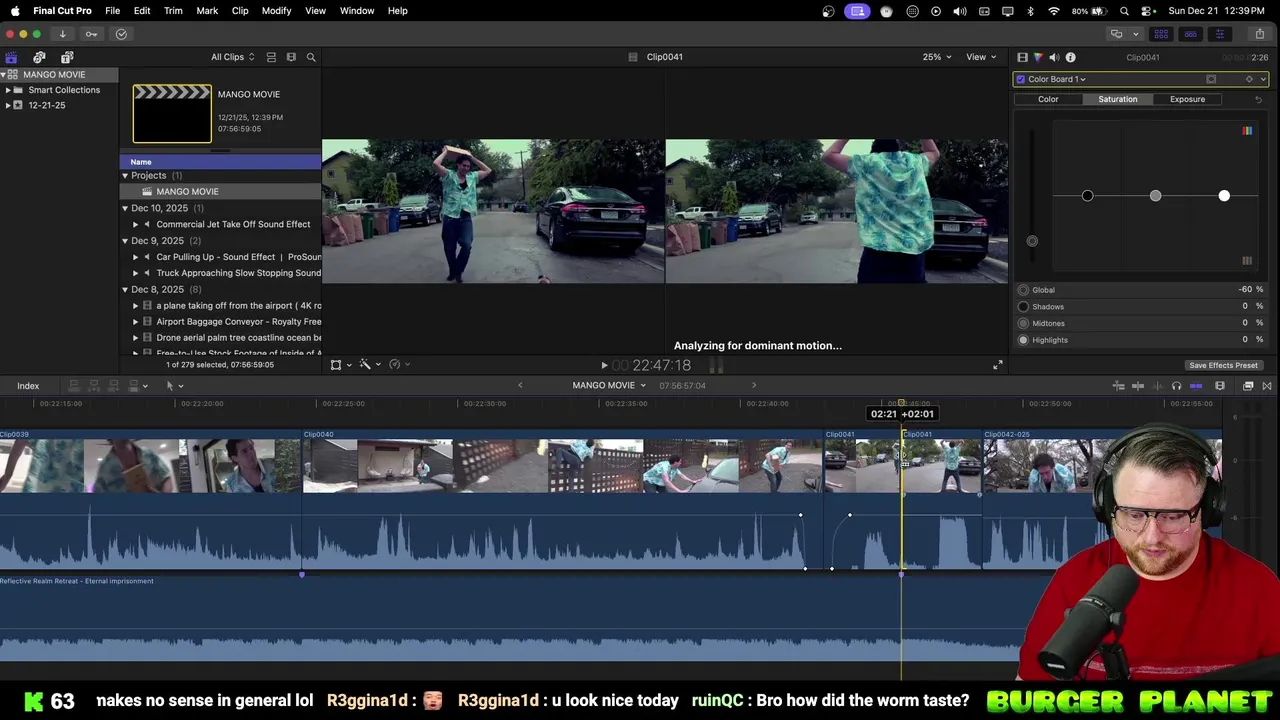
Task: Open the keyword editor key icon
Action: (x=91, y=34)
